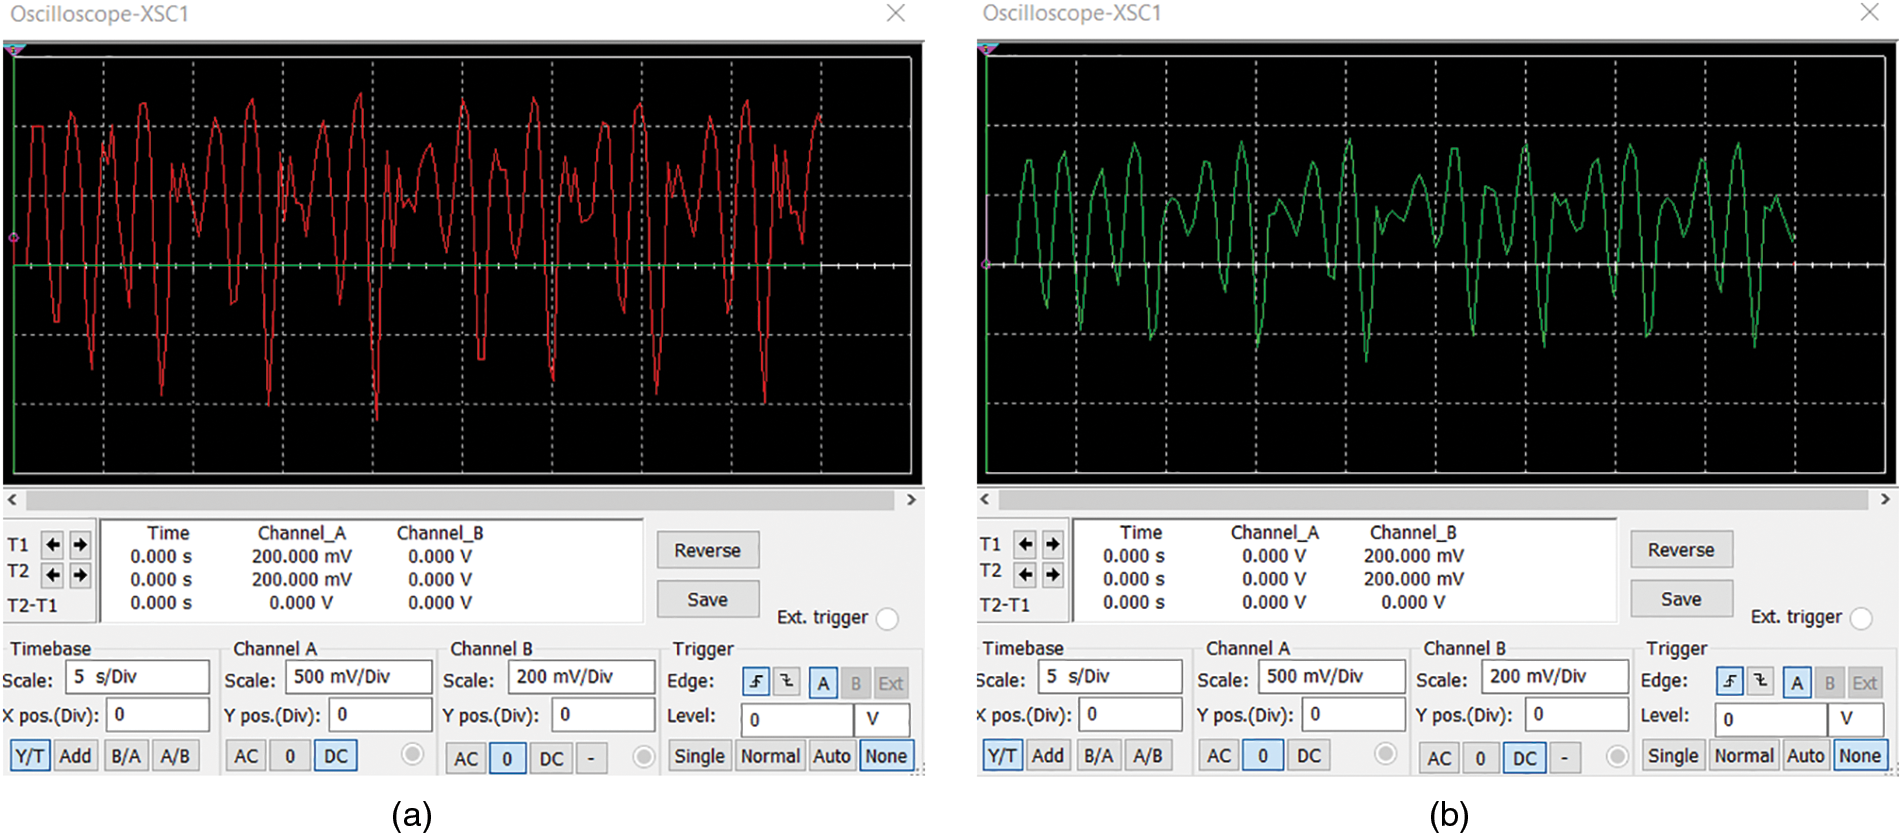Viewport: 1903px width, 836px height.
Task: Select falling edge trigger in right oscilloscope
Action: (1761, 682)
